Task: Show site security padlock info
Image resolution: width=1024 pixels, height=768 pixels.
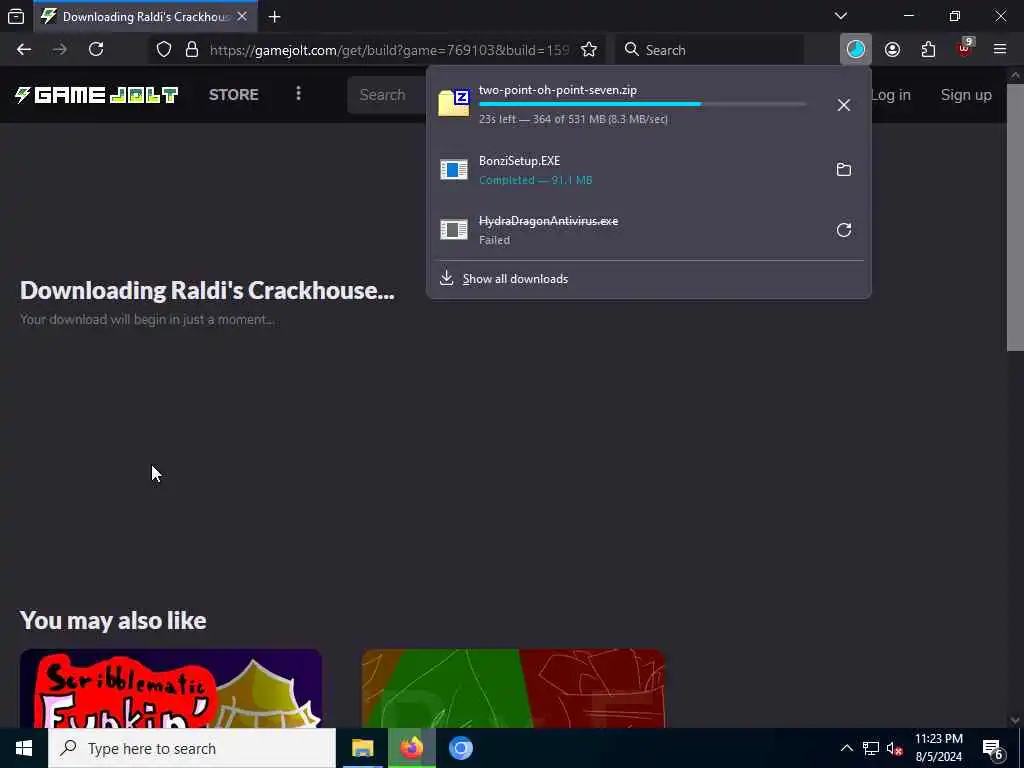Action: [192, 50]
